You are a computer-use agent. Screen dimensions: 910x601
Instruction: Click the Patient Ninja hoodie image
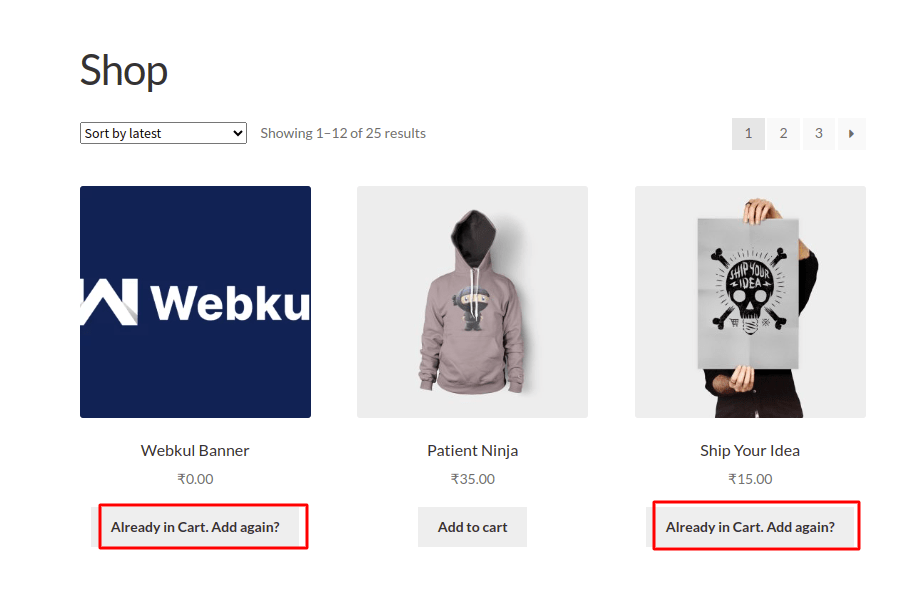(472, 301)
